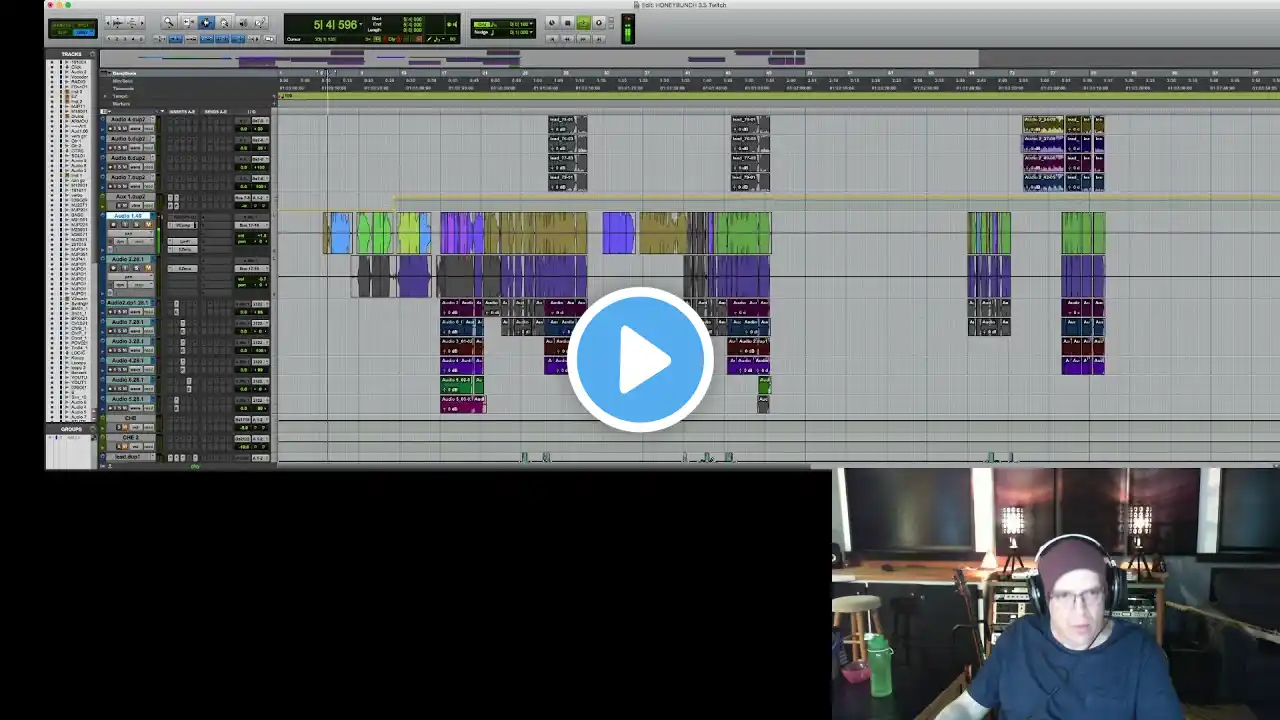The height and width of the screenshot is (720, 1280).
Task: Click the transport Fast Forward button
Action: [x=583, y=39]
